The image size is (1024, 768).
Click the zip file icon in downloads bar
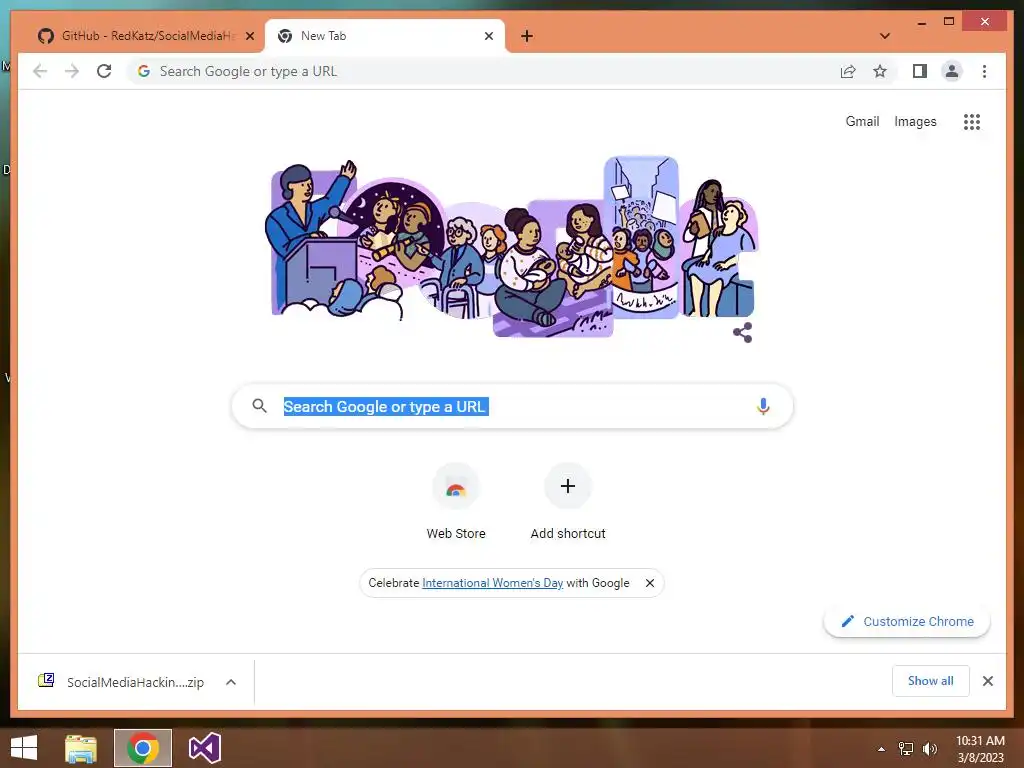[x=46, y=681]
